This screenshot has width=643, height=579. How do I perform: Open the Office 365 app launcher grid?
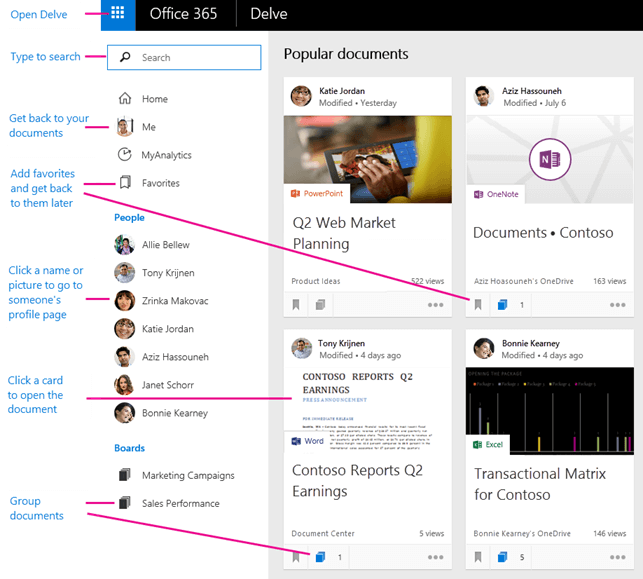pyautogui.click(x=118, y=14)
